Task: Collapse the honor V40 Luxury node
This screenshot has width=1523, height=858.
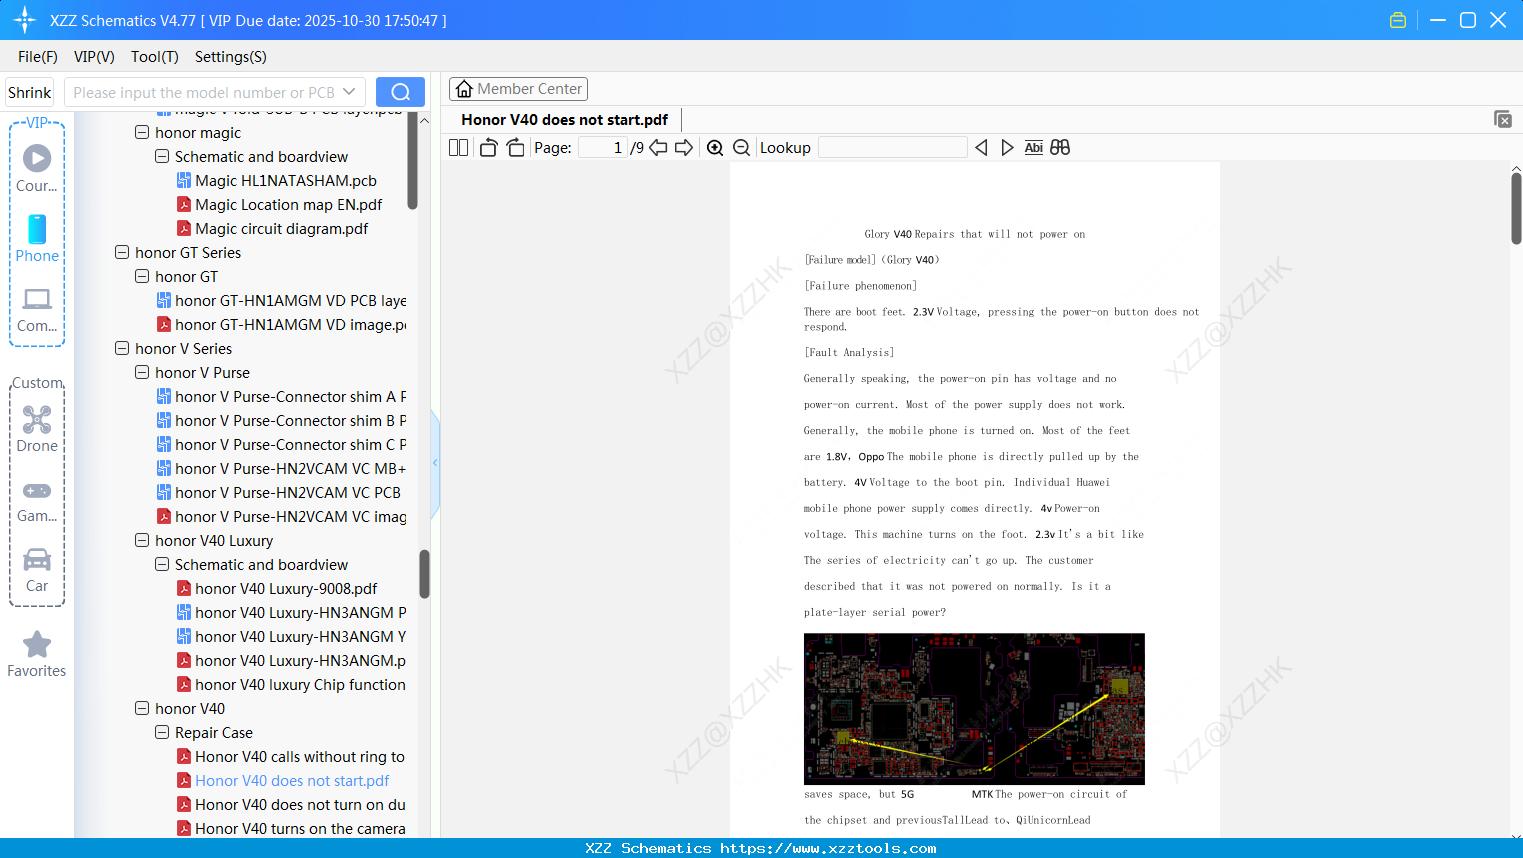Action: click(142, 541)
